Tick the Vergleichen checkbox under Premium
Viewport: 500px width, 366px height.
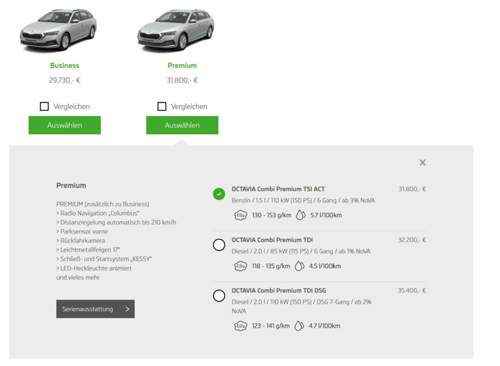[x=162, y=106]
